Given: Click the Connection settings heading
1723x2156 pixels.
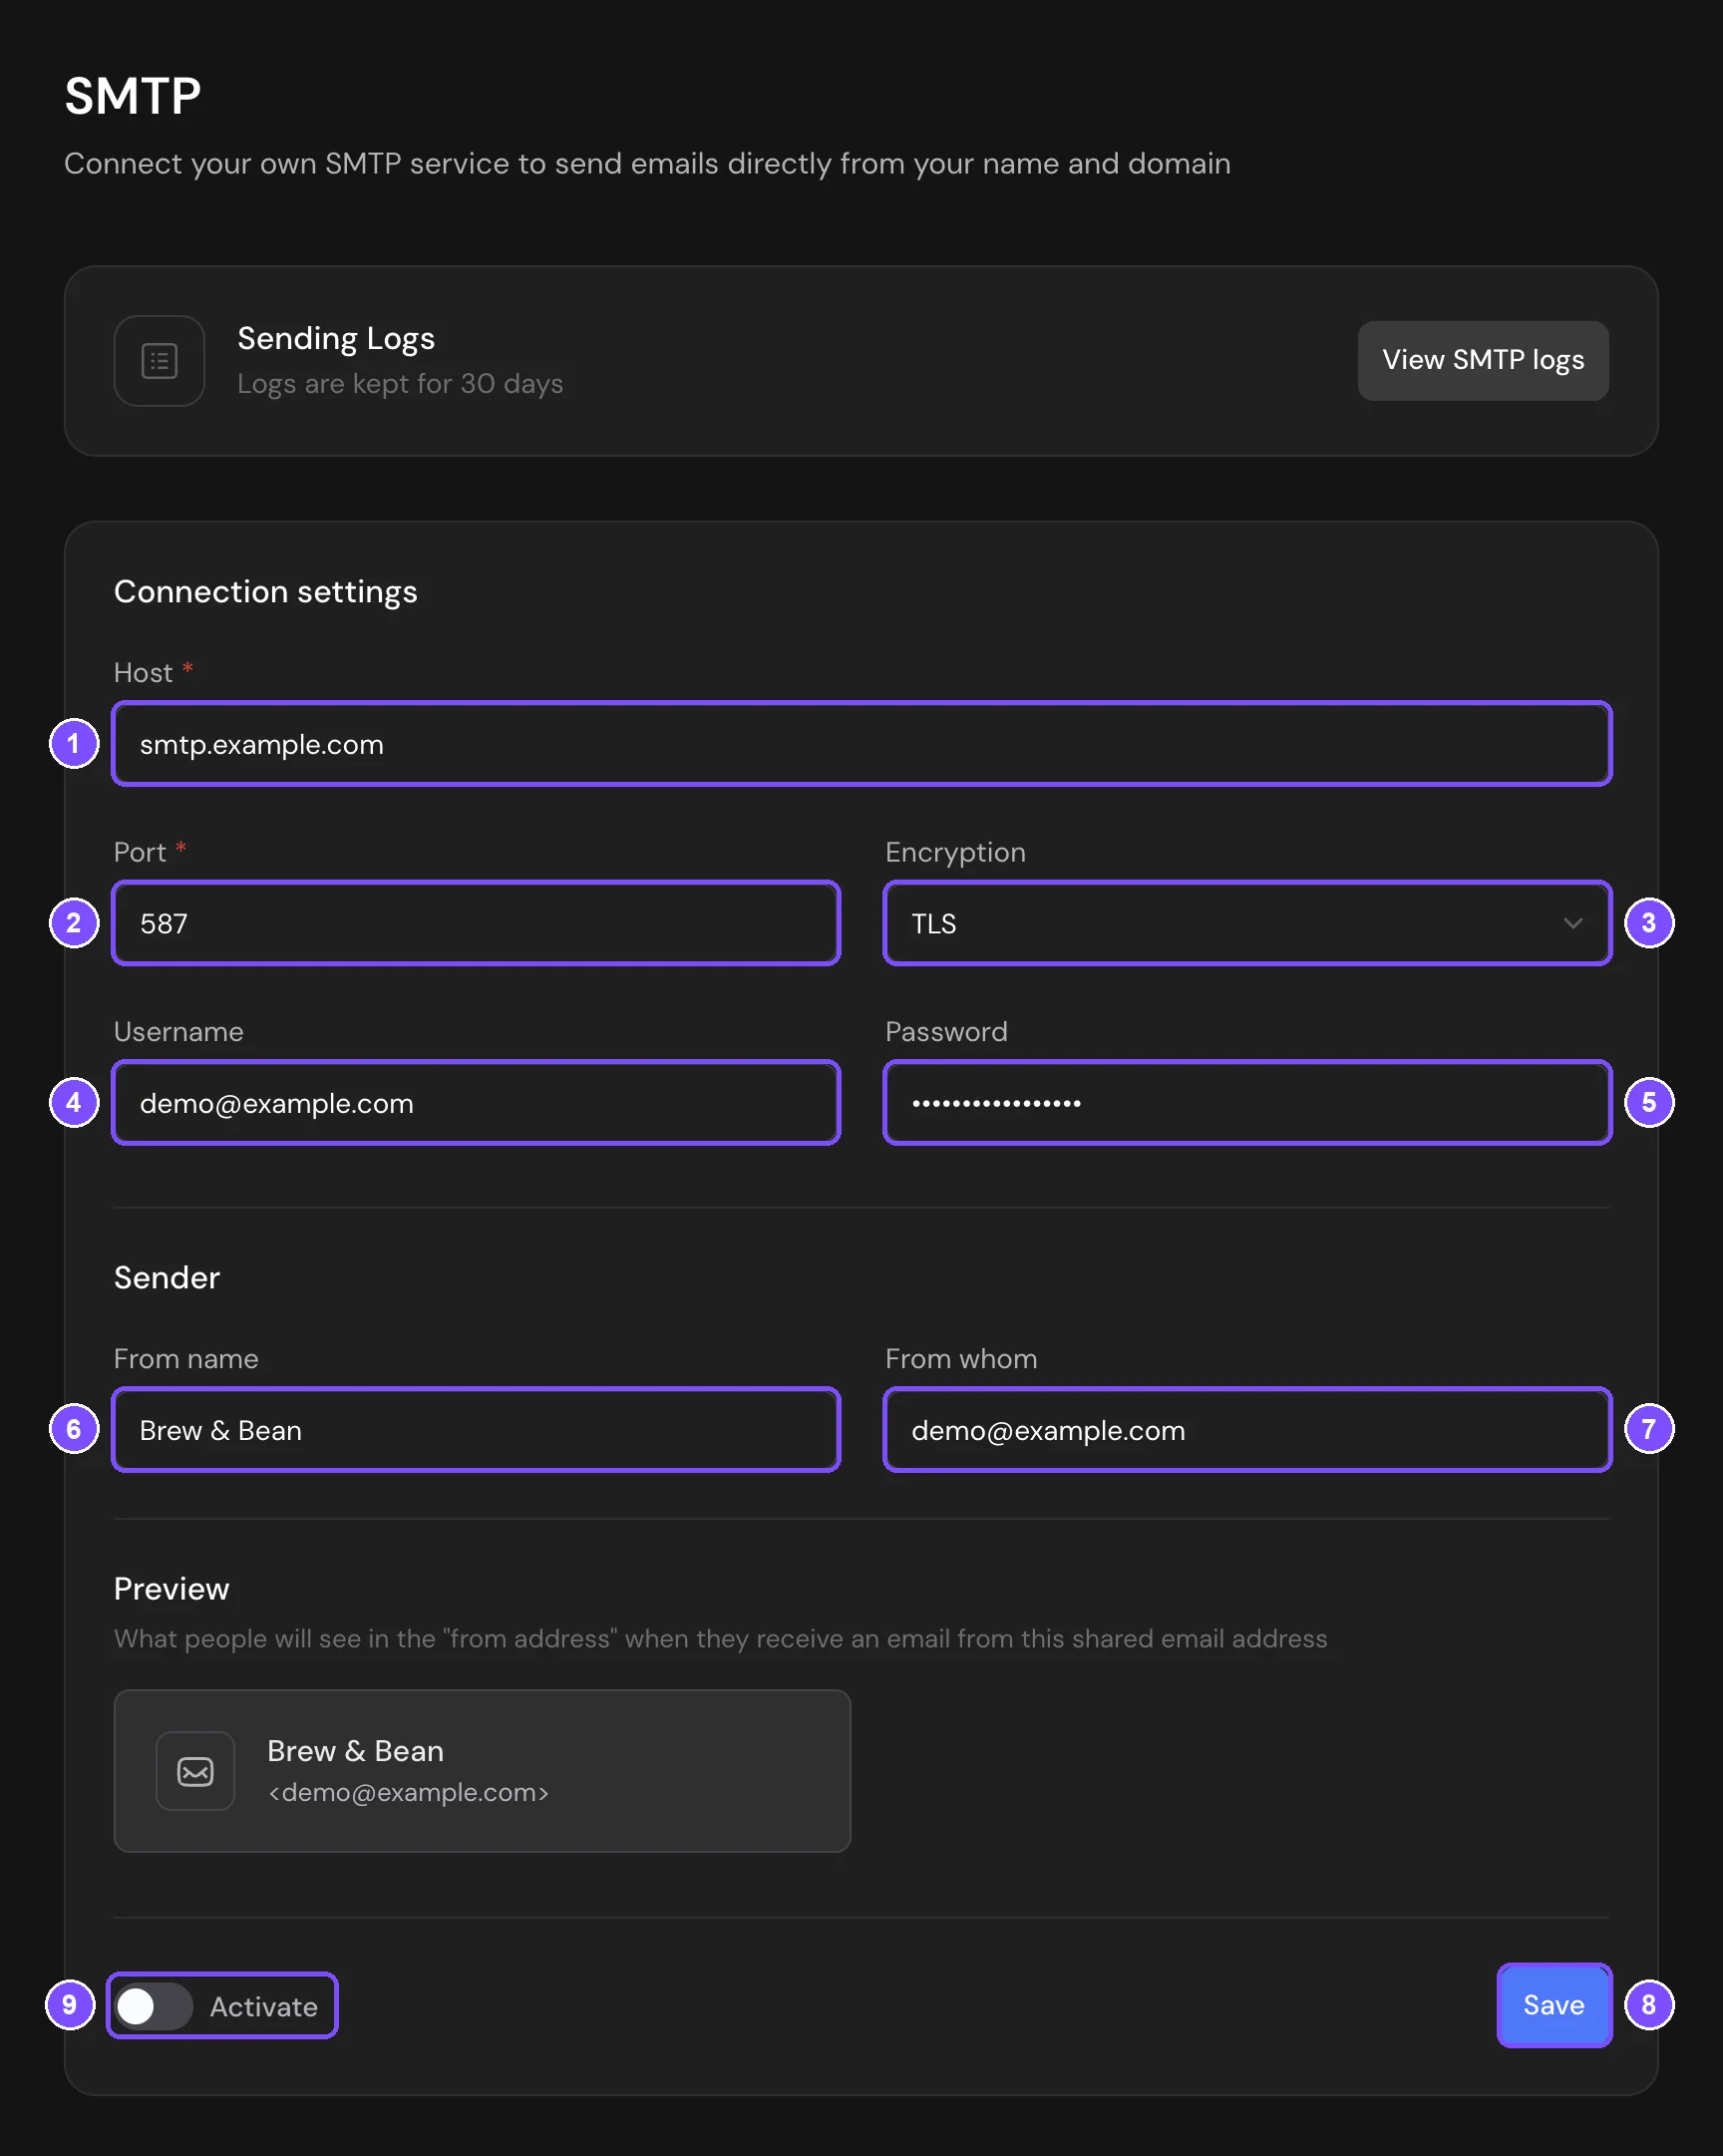Looking at the screenshot, I should (x=265, y=592).
